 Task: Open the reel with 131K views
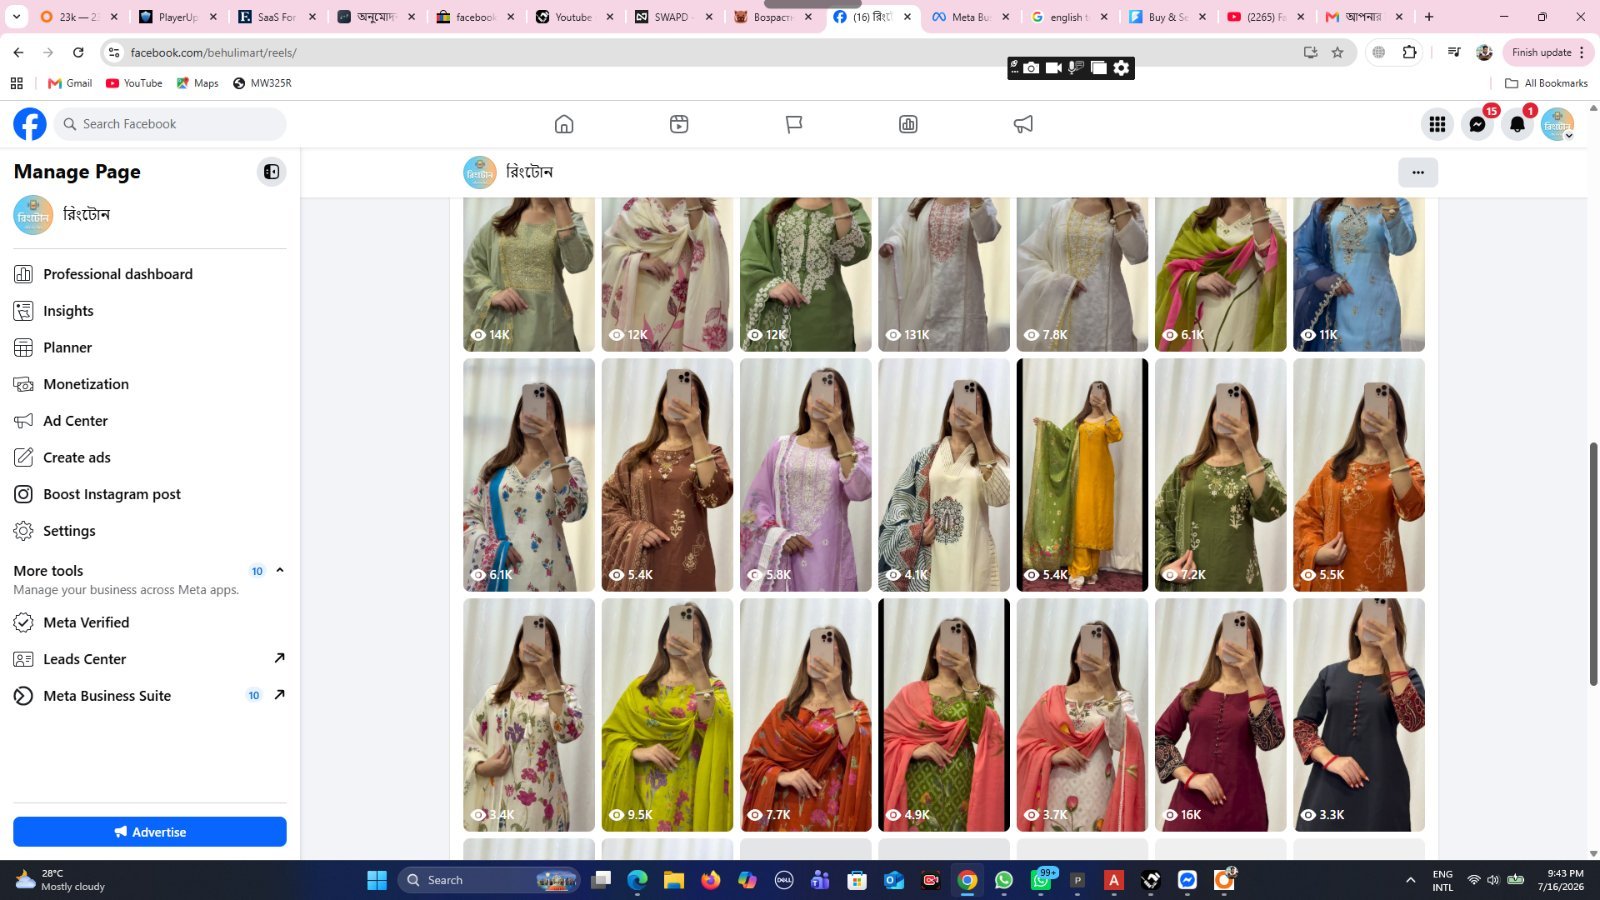pyautogui.click(x=944, y=274)
